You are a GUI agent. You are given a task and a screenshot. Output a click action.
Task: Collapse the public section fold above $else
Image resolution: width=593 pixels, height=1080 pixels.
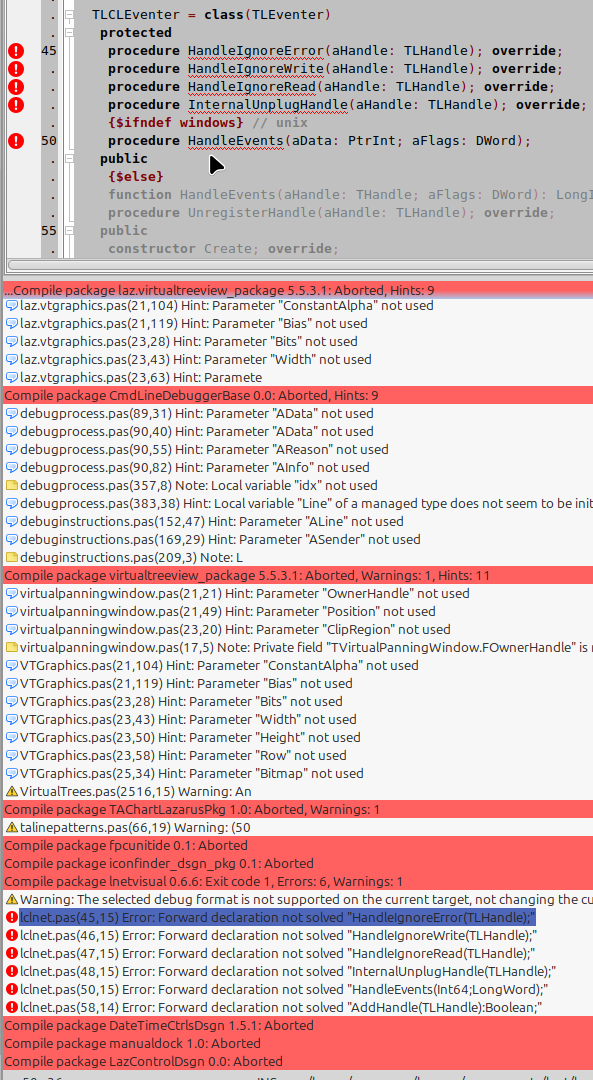(69, 158)
